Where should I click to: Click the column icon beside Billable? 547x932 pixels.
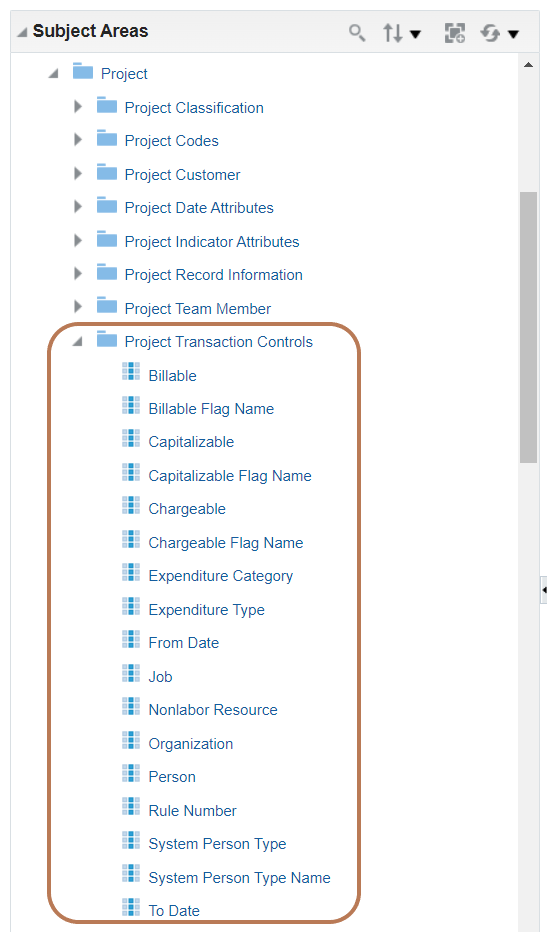click(131, 371)
